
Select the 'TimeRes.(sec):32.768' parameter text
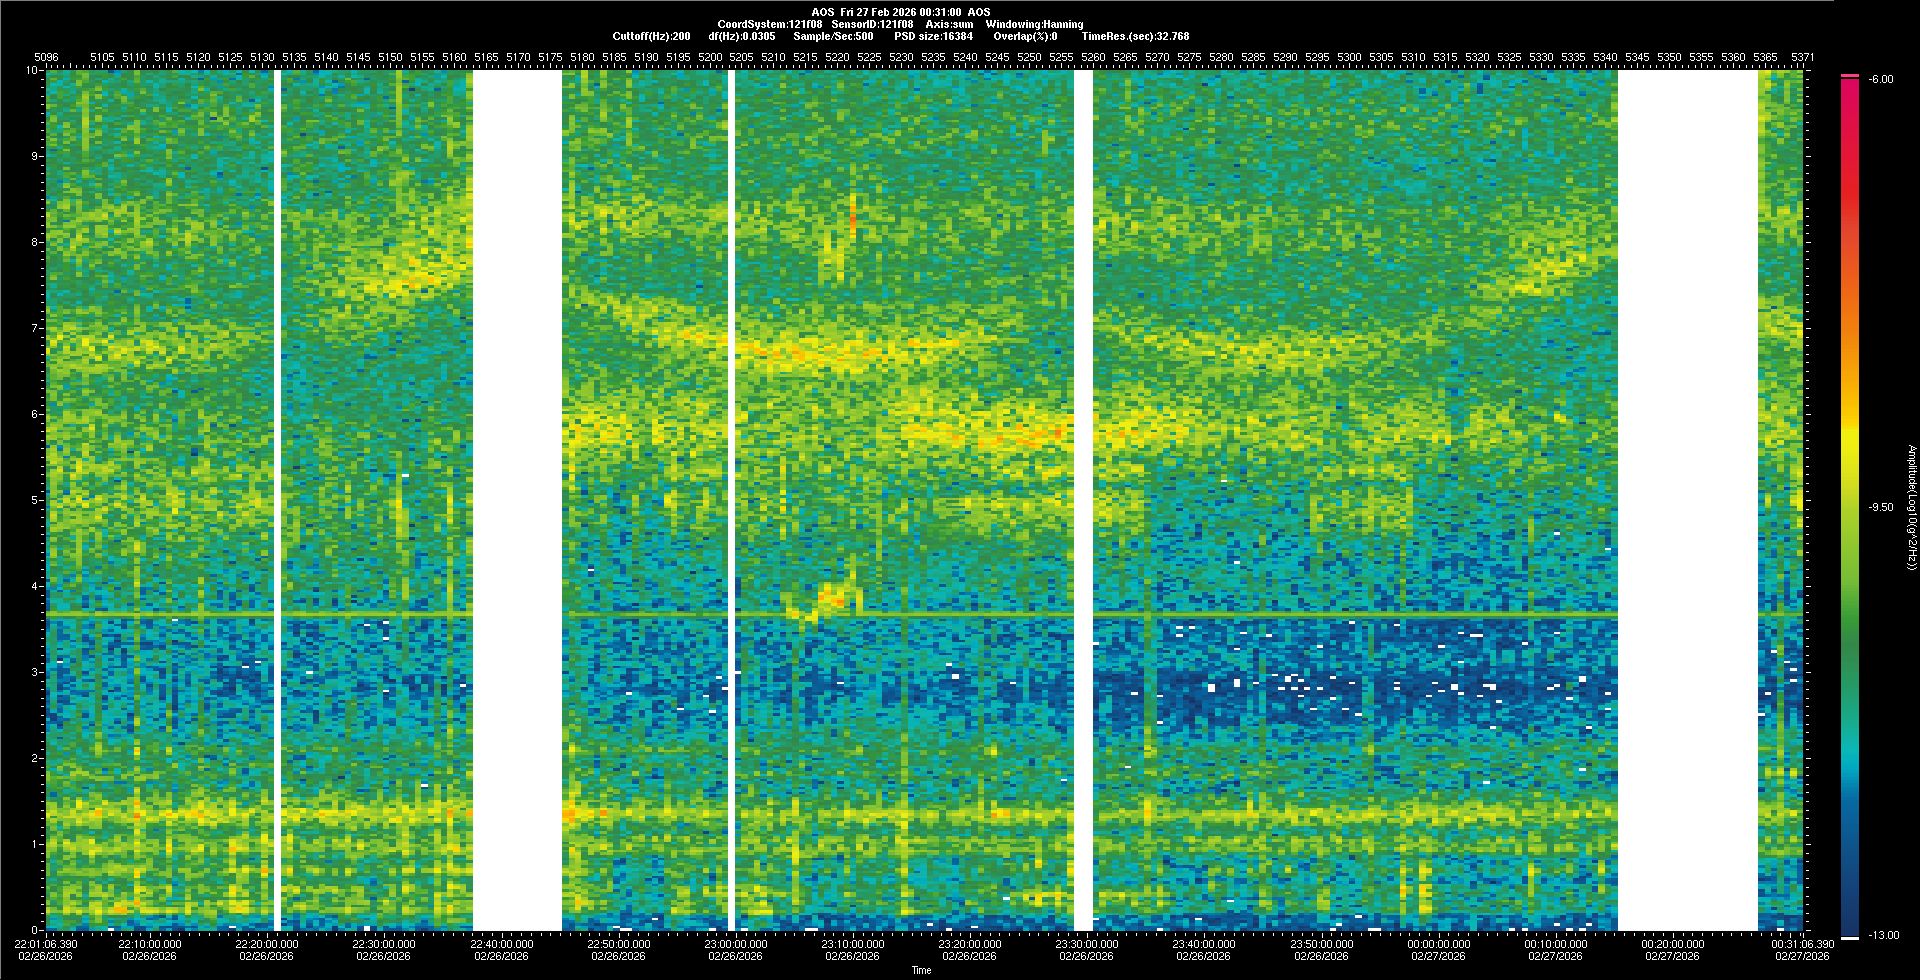point(1135,36)
